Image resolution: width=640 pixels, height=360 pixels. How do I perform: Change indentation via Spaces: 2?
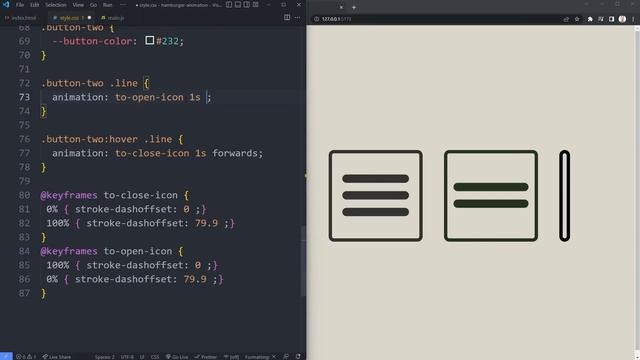(x=104, y=357)
